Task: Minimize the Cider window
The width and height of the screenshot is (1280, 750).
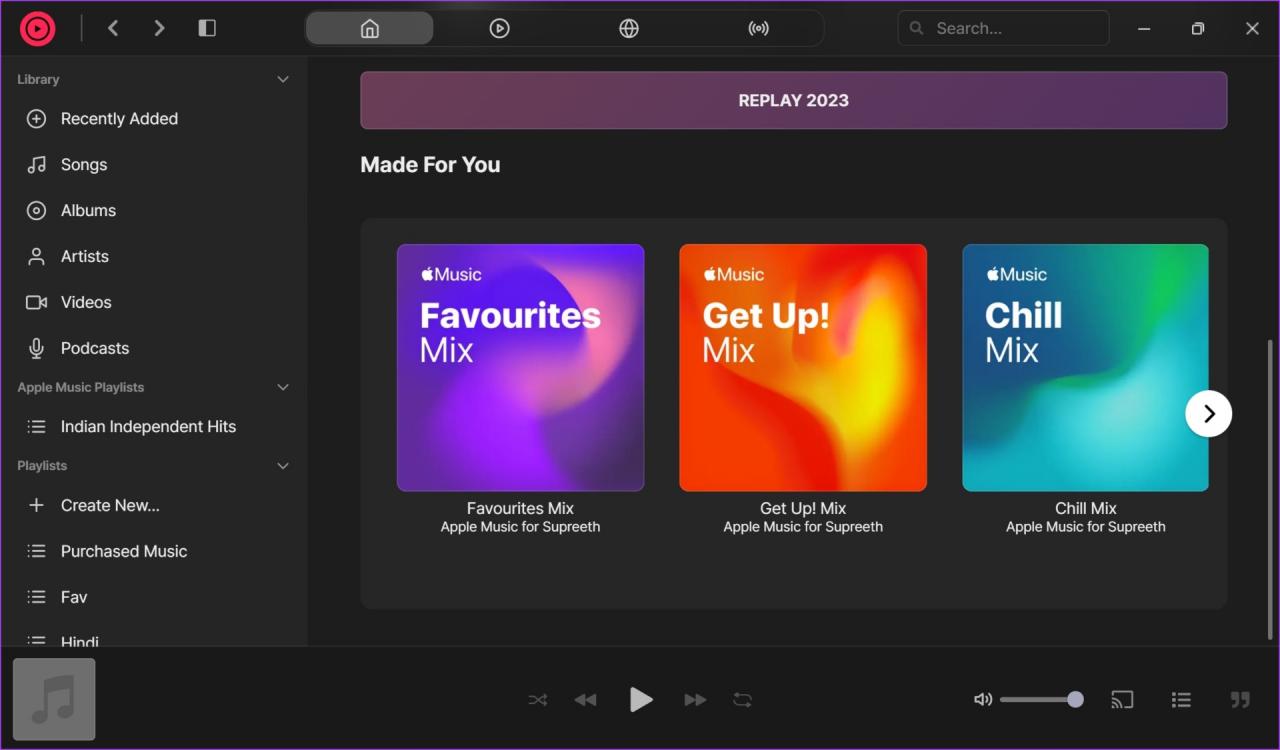Action: pyautogui.click(x=1144, y=29)
